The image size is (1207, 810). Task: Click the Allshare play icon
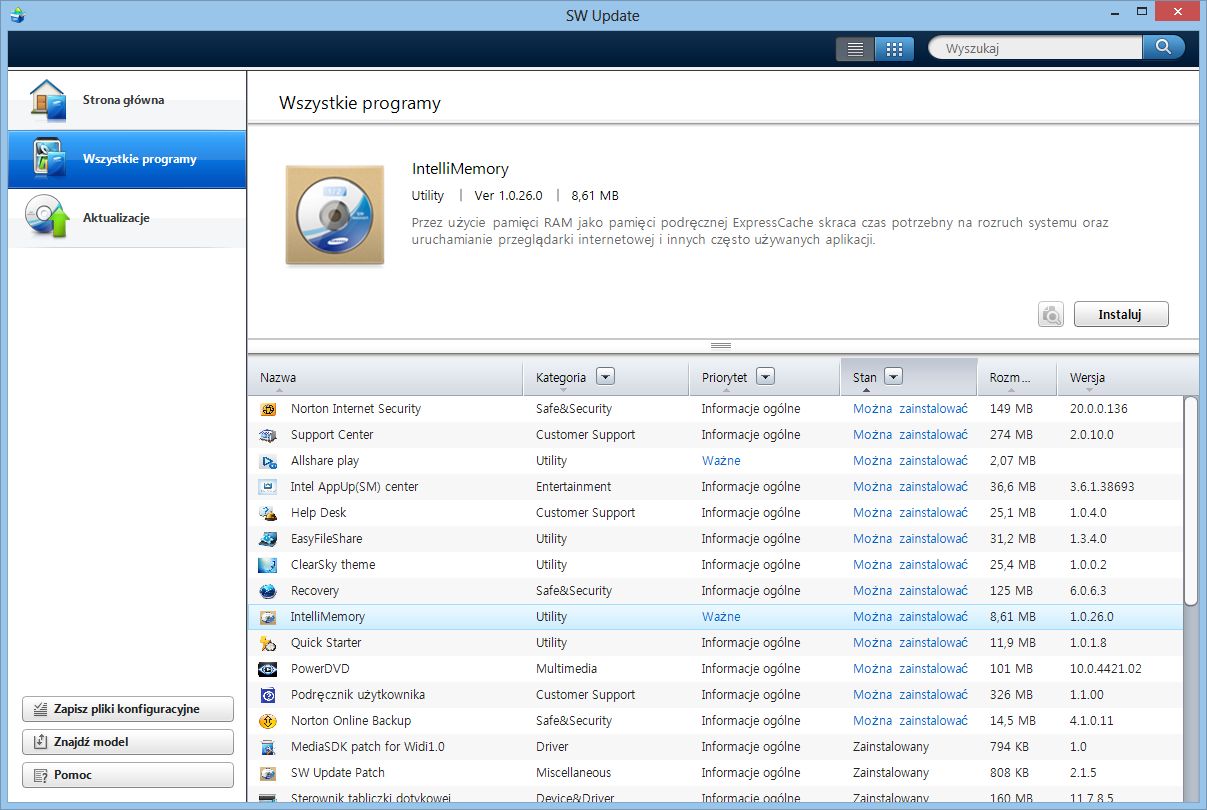268,461
